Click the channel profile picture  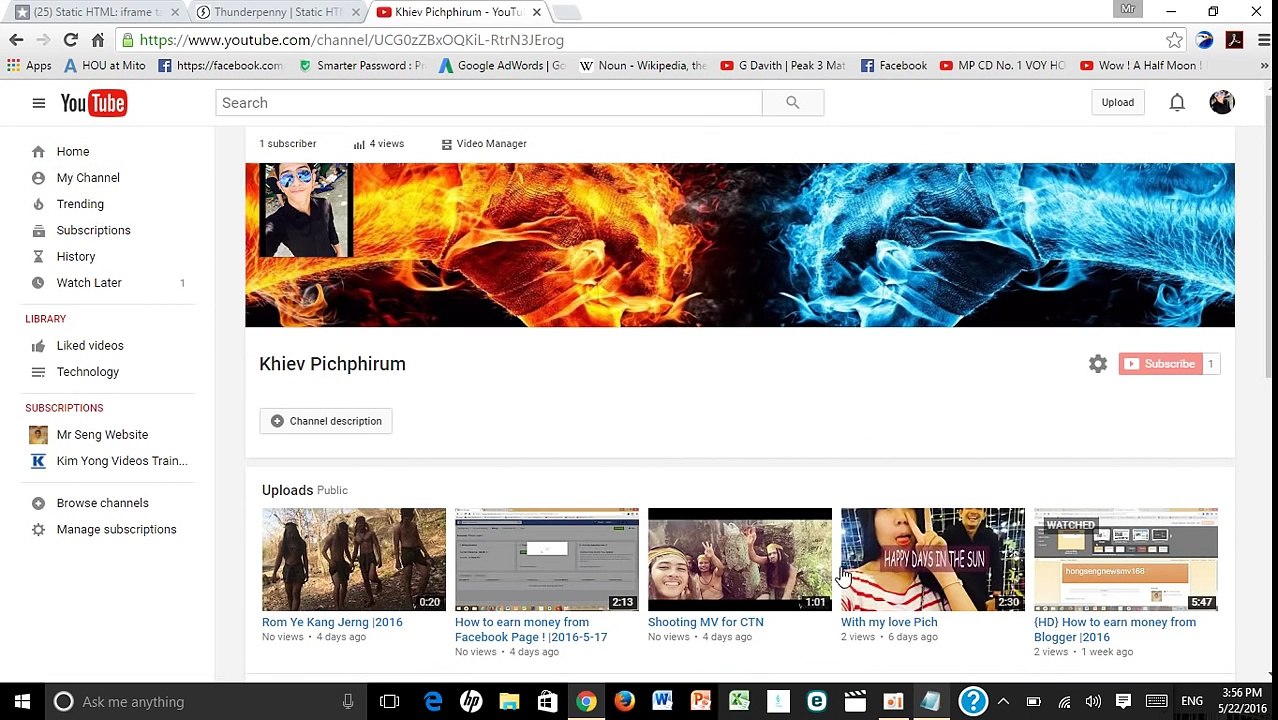(x=305, y=211)
